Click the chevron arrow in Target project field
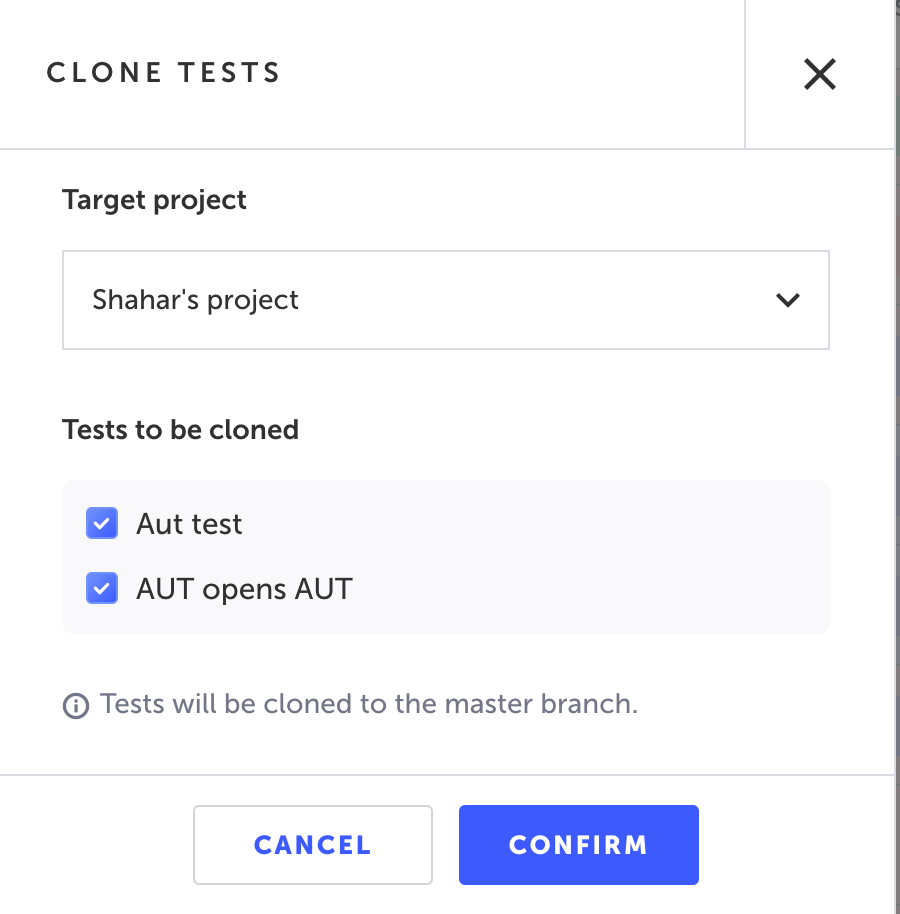Image resolution: width=900 pixels, height=914 pixels. 788,300
